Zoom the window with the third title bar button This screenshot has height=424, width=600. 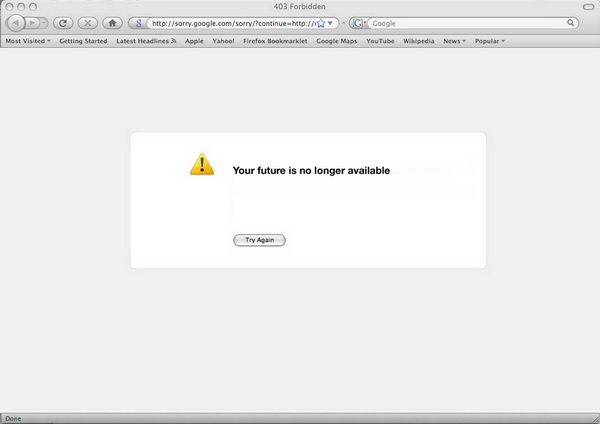click(33, 7)
